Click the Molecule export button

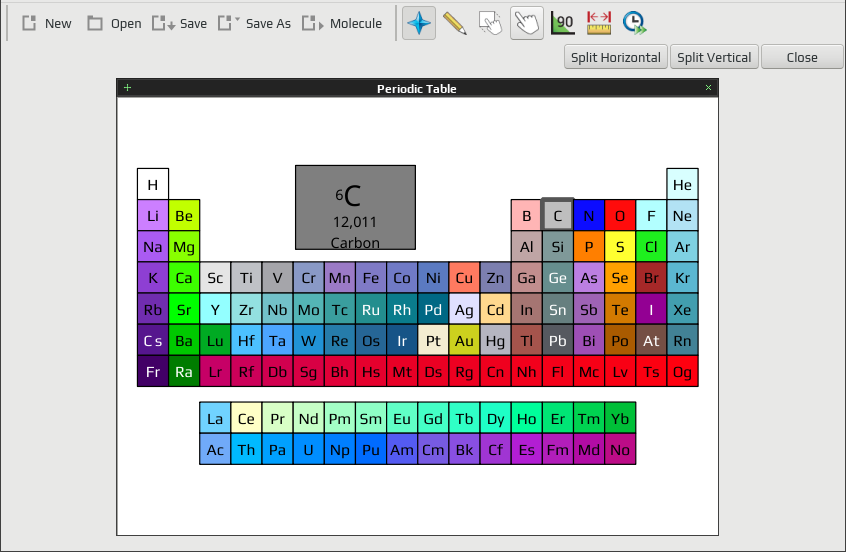point(342,23)
